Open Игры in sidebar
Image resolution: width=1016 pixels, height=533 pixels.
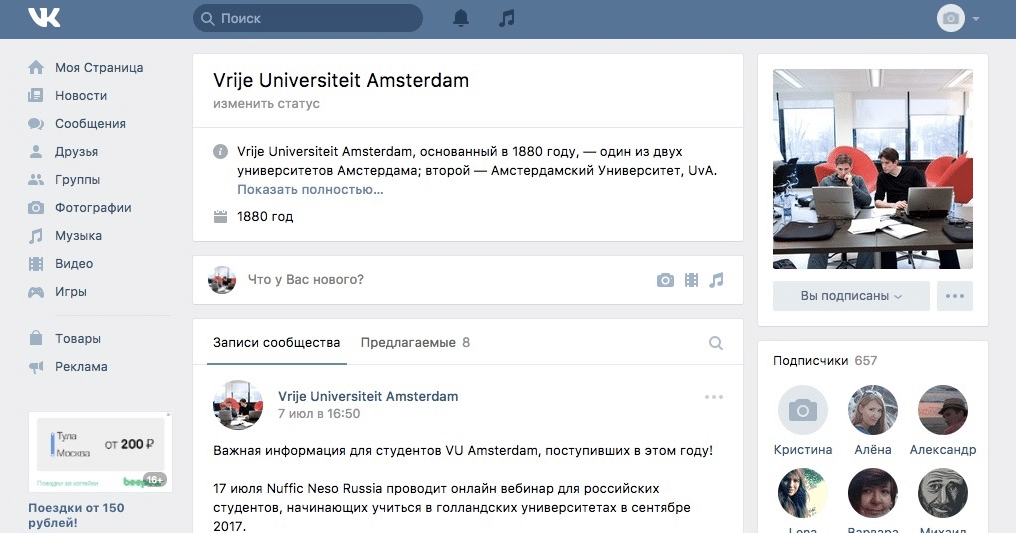tap(71, 292)
